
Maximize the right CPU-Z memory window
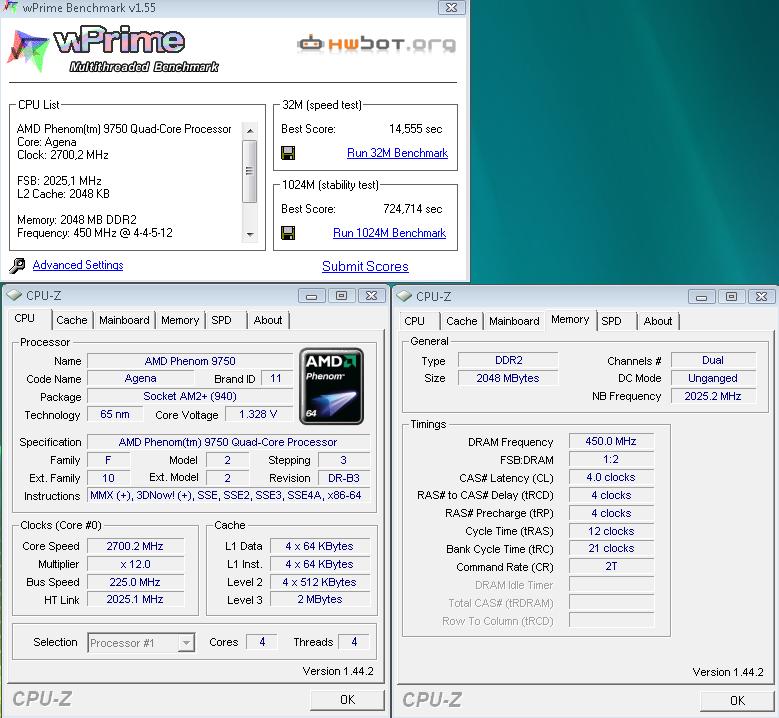[x=731, y=297]
